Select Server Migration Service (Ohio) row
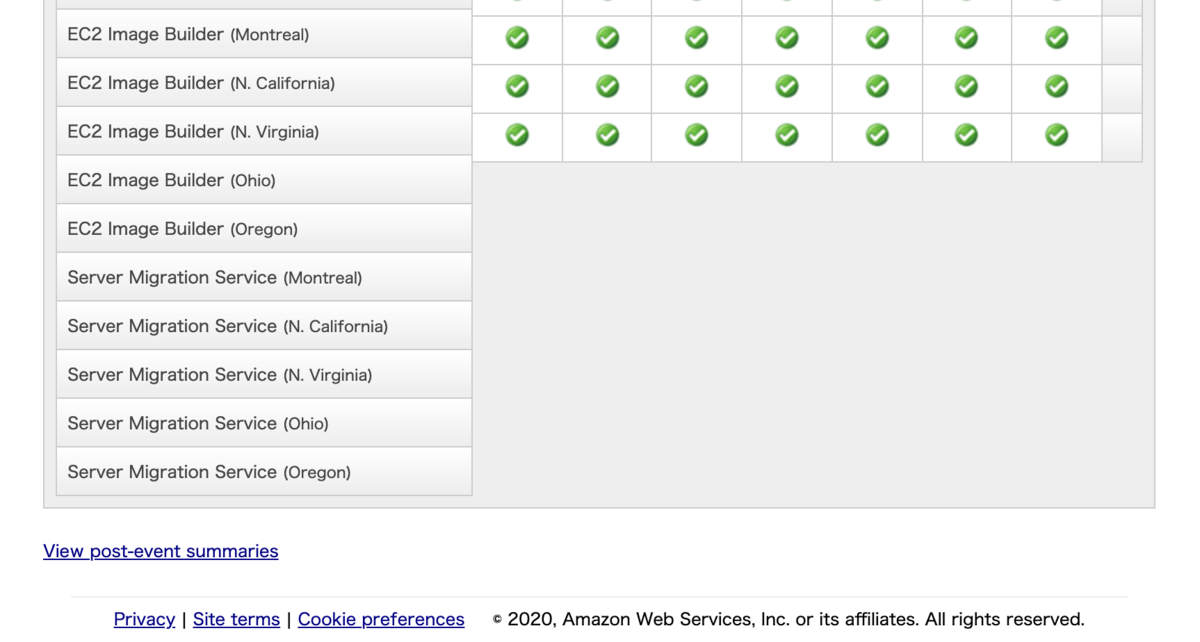This screenshot has width=1200, height=642. (264, 423)
